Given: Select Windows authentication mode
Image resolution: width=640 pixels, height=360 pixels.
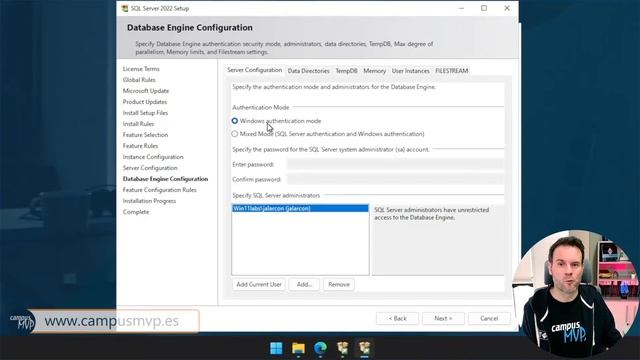Looking at the screenshot, I should pyautogui.click(x=235, y=121).
